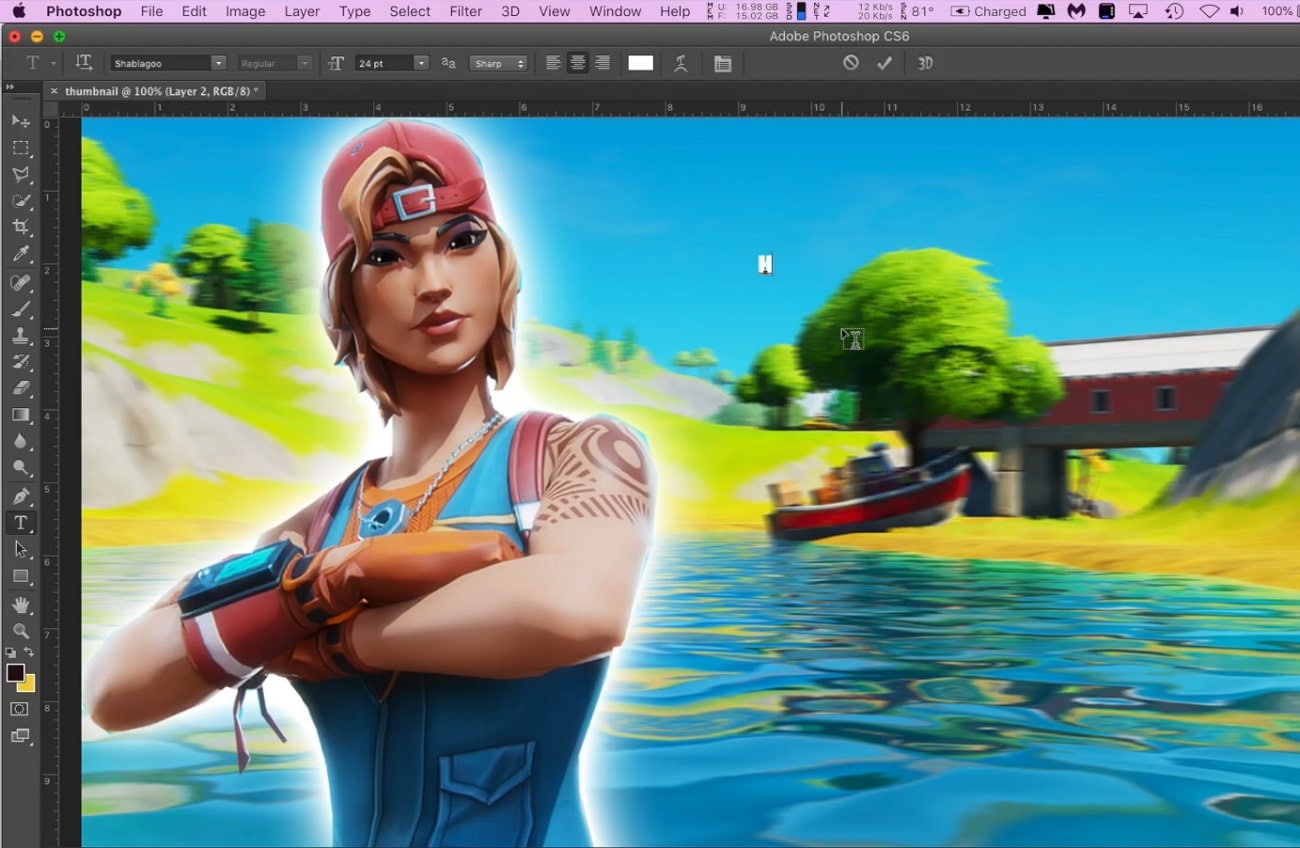The height and width of the screenshot is (848, 1300).
Task: Swap foreground and background colors
Action: (x=29, y=653)
